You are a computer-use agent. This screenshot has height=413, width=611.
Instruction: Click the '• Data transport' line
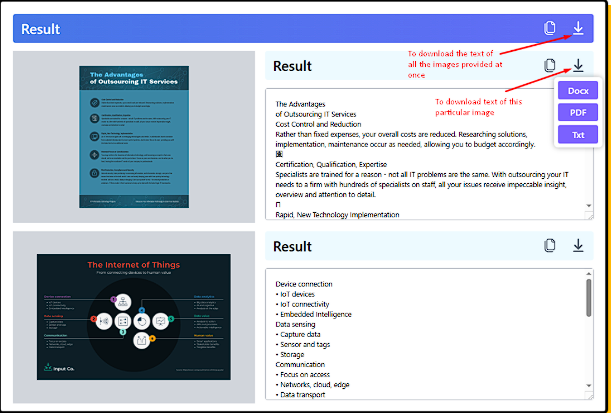click(x=300, y=395)
